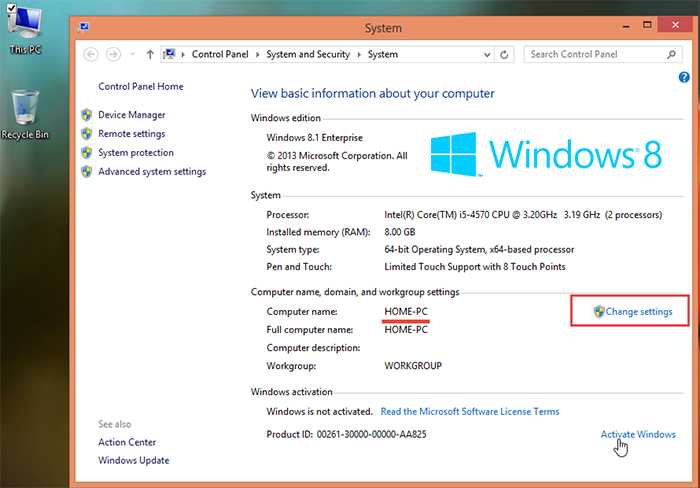The height and width of the screenshot is (488, 700).
Task: Click the search magnifier icon
Action: point(671,54)
